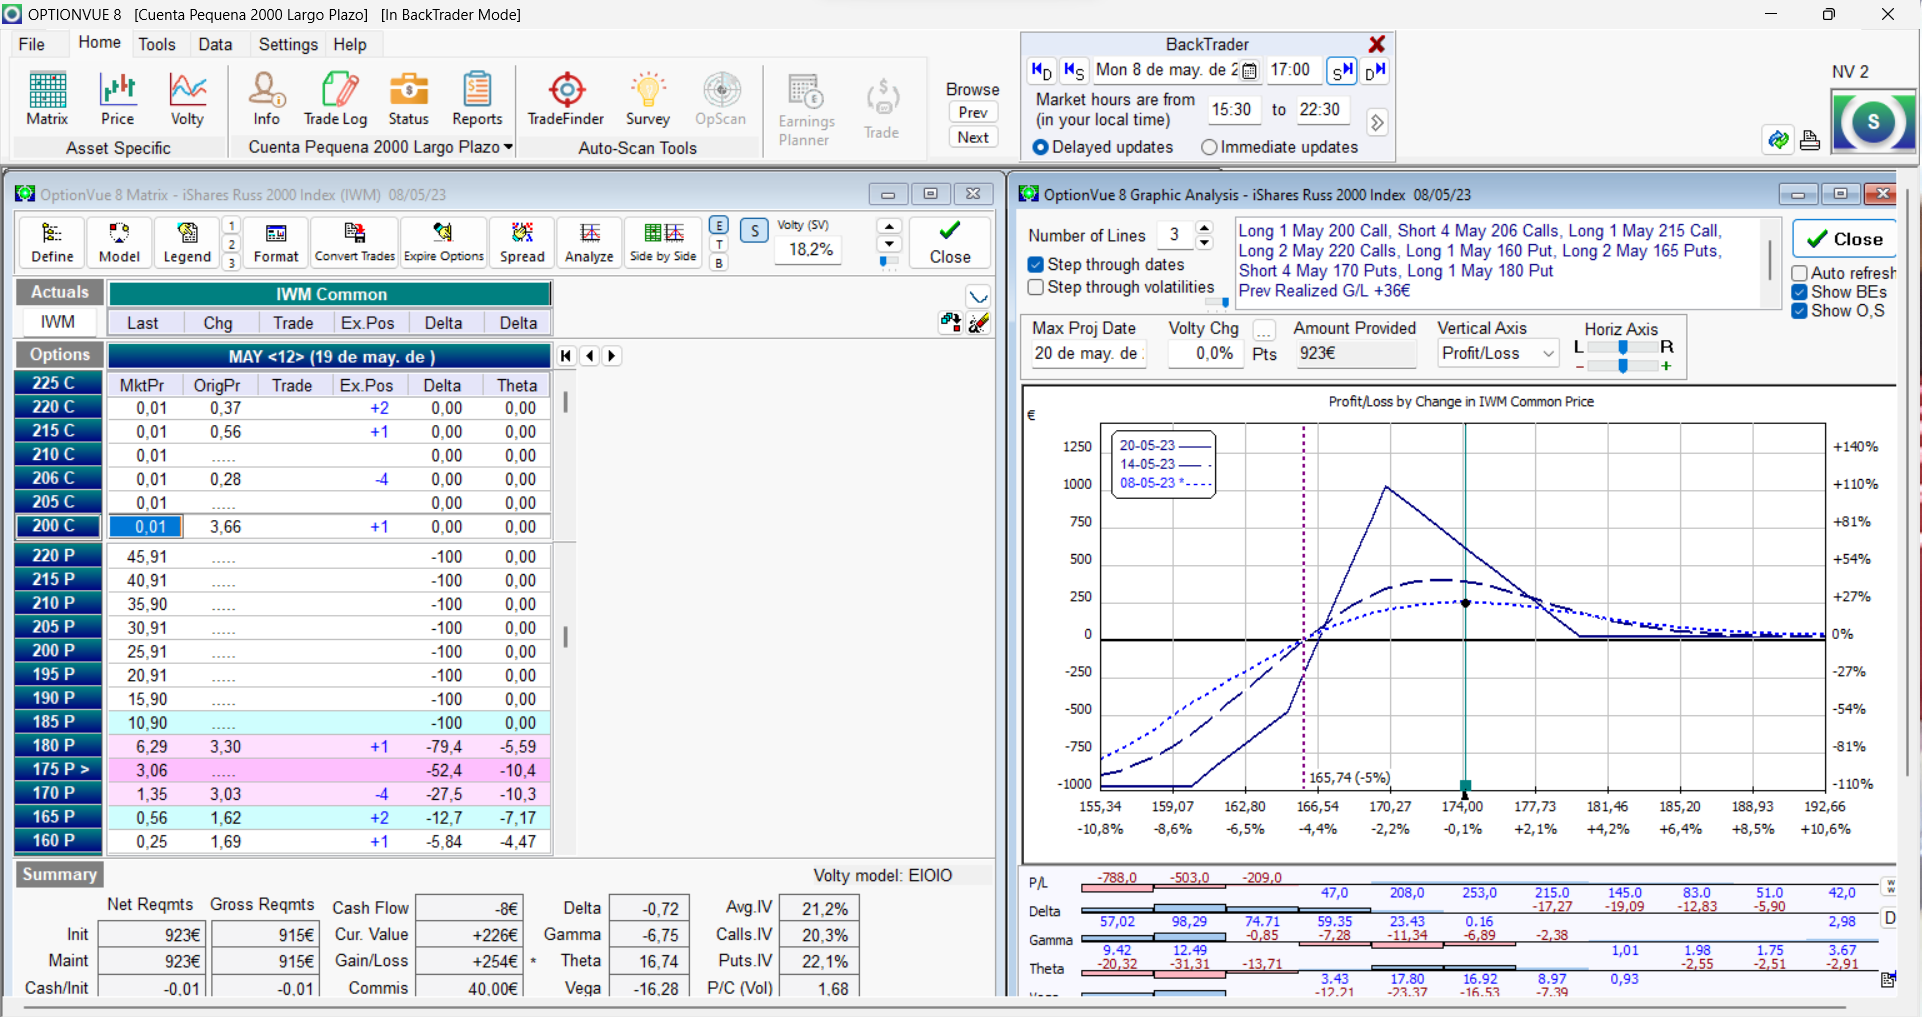Expand BackTrader panel with chevron arrow
This screenshot has width=1922, height=1017.
coord(1377,122)
